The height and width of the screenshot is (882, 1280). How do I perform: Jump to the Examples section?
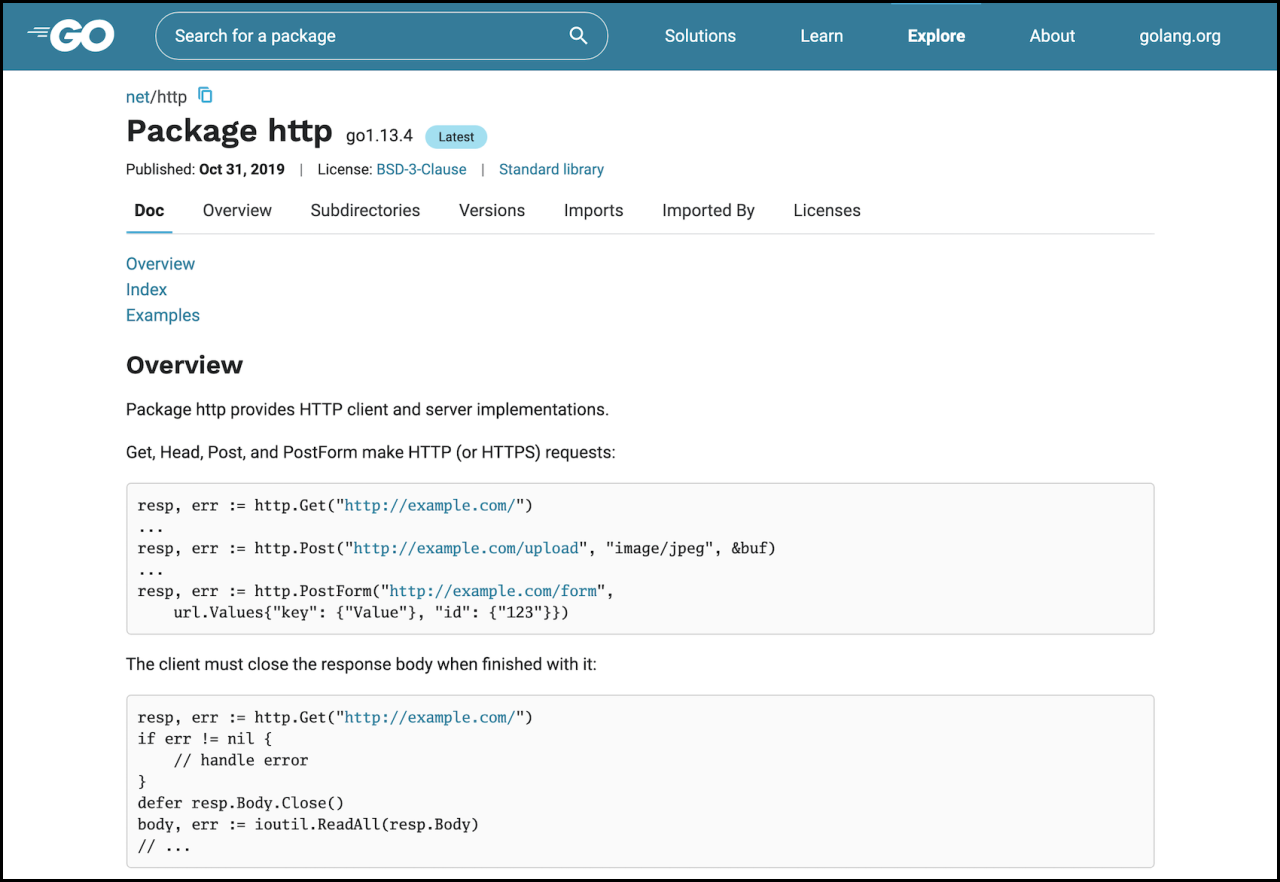tap(162, 314)
